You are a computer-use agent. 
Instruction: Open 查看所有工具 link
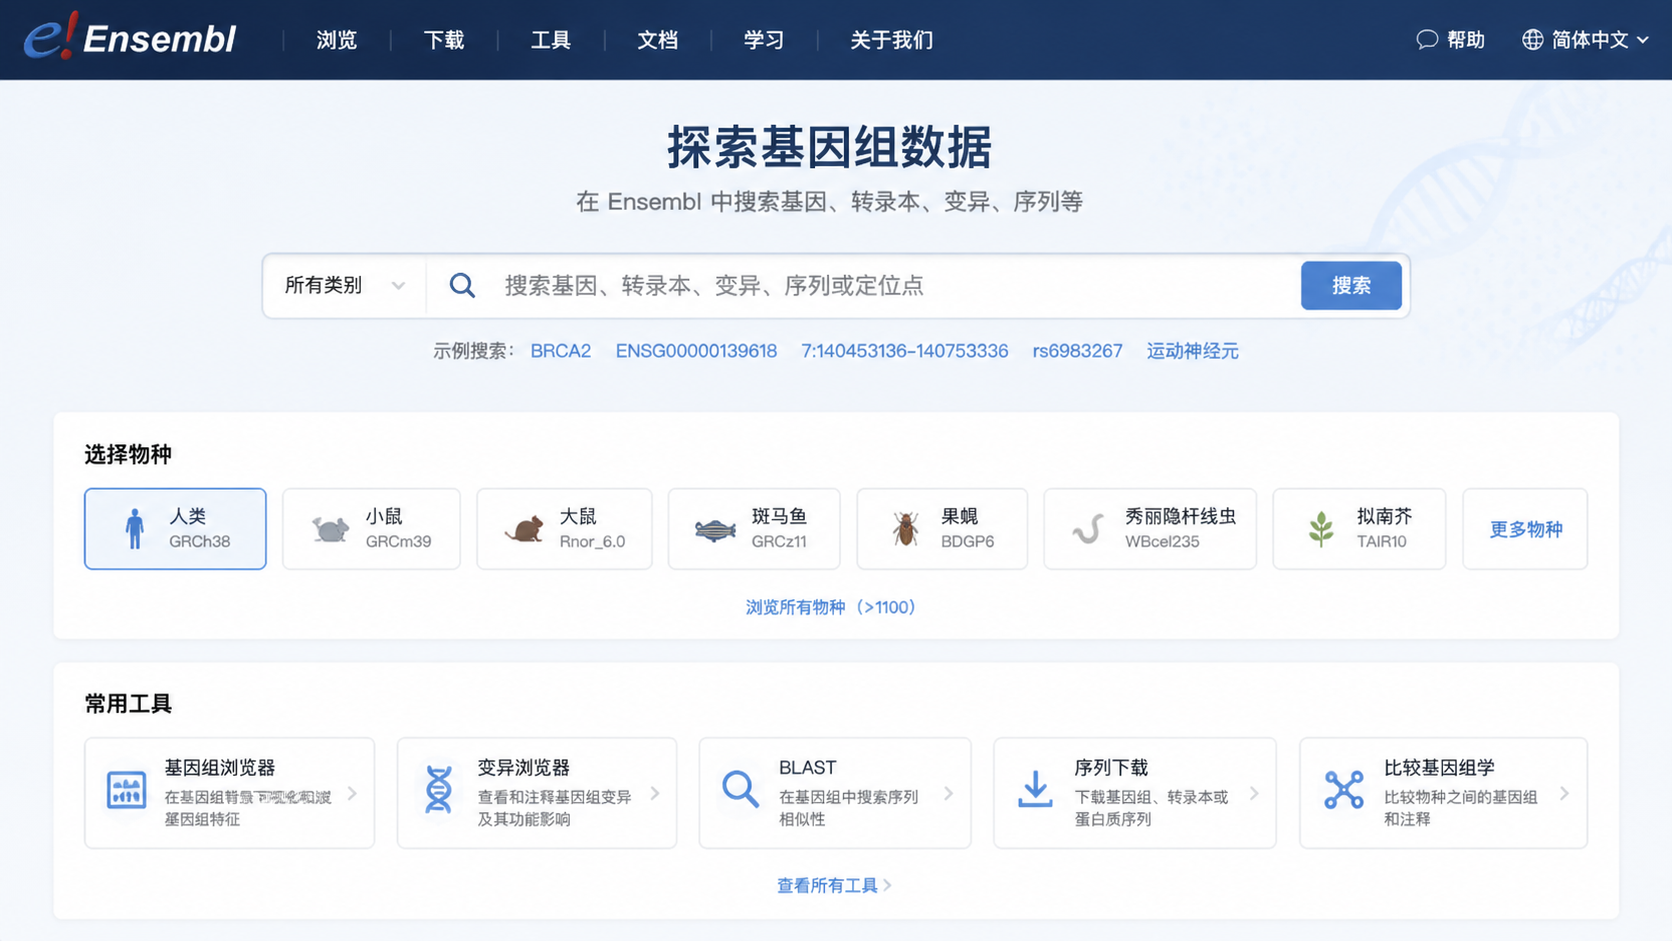pos(835,885)
